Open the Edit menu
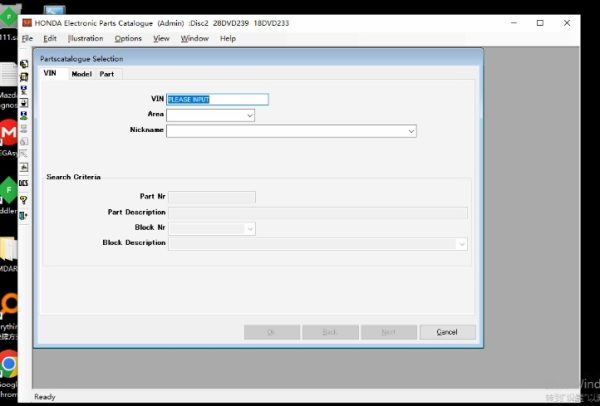This screenshot has height=406, width=600. coord(50,38)
